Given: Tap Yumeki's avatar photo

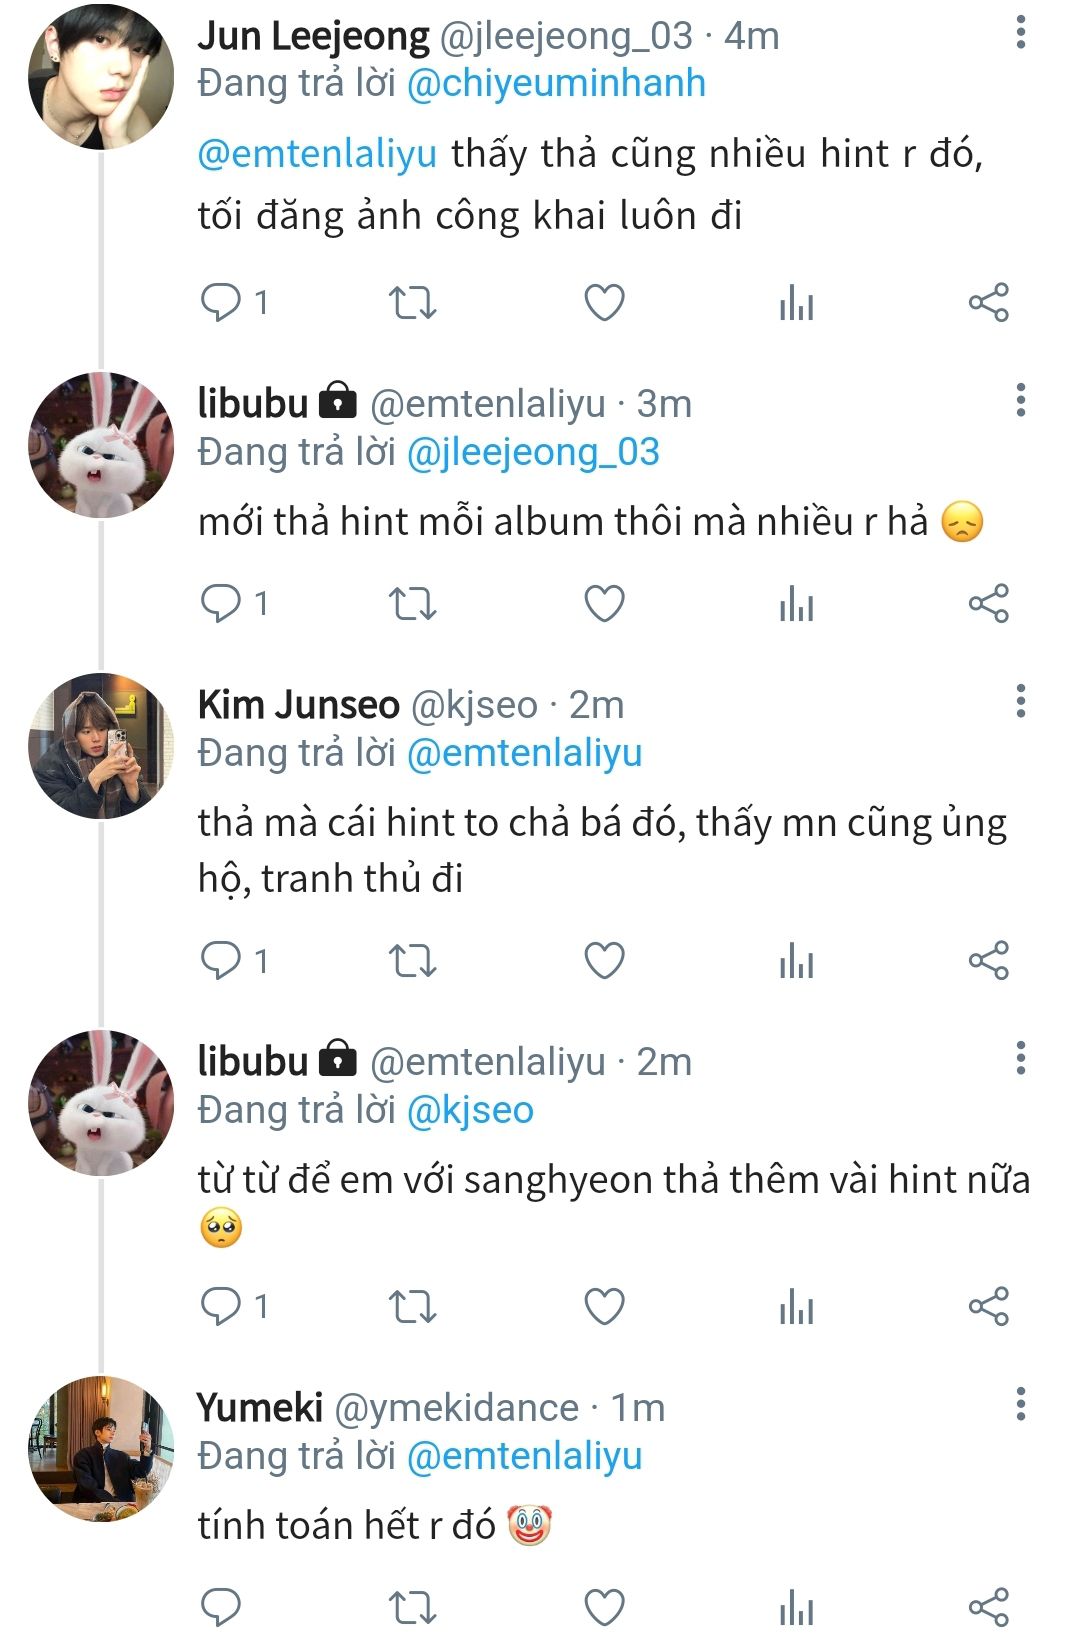Looking at the screenshot, I should click(x=101, y=1448).
